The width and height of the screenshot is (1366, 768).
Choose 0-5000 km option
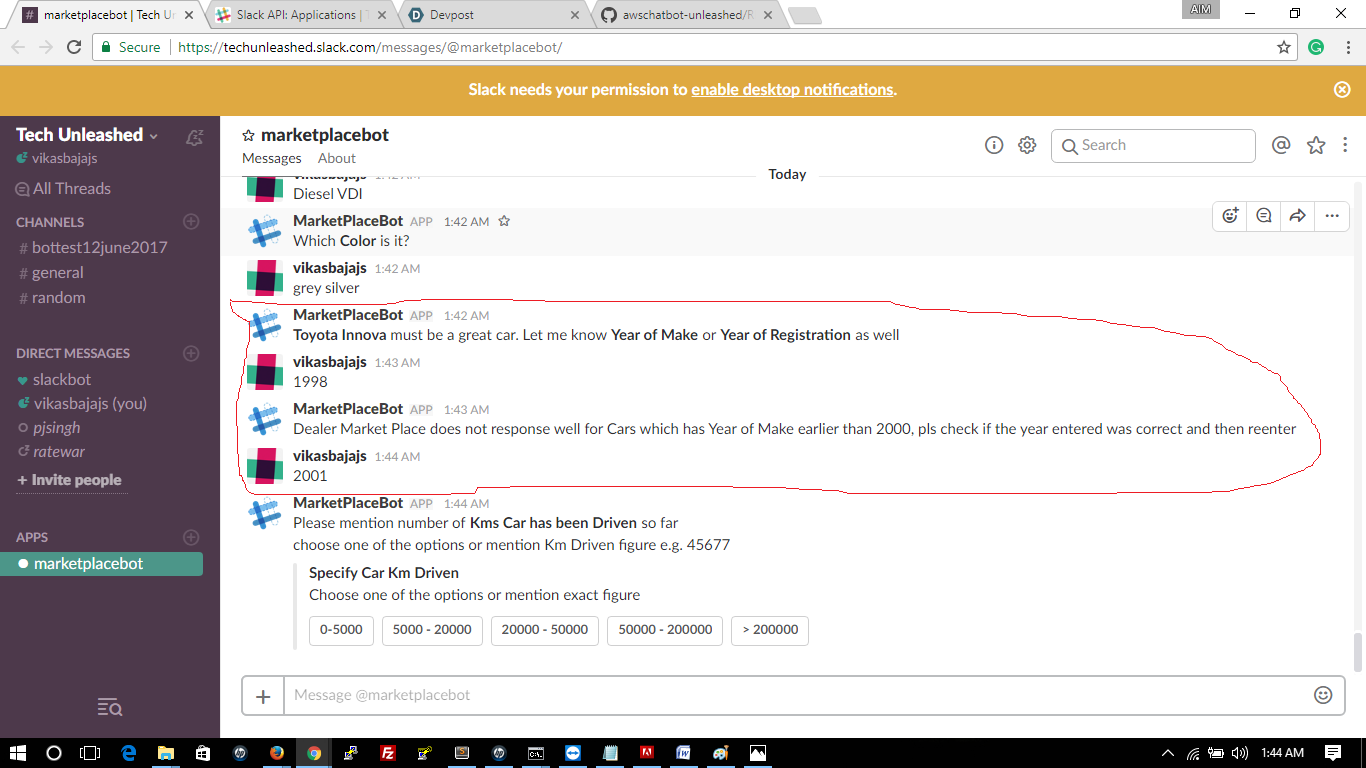pos(341,630)
